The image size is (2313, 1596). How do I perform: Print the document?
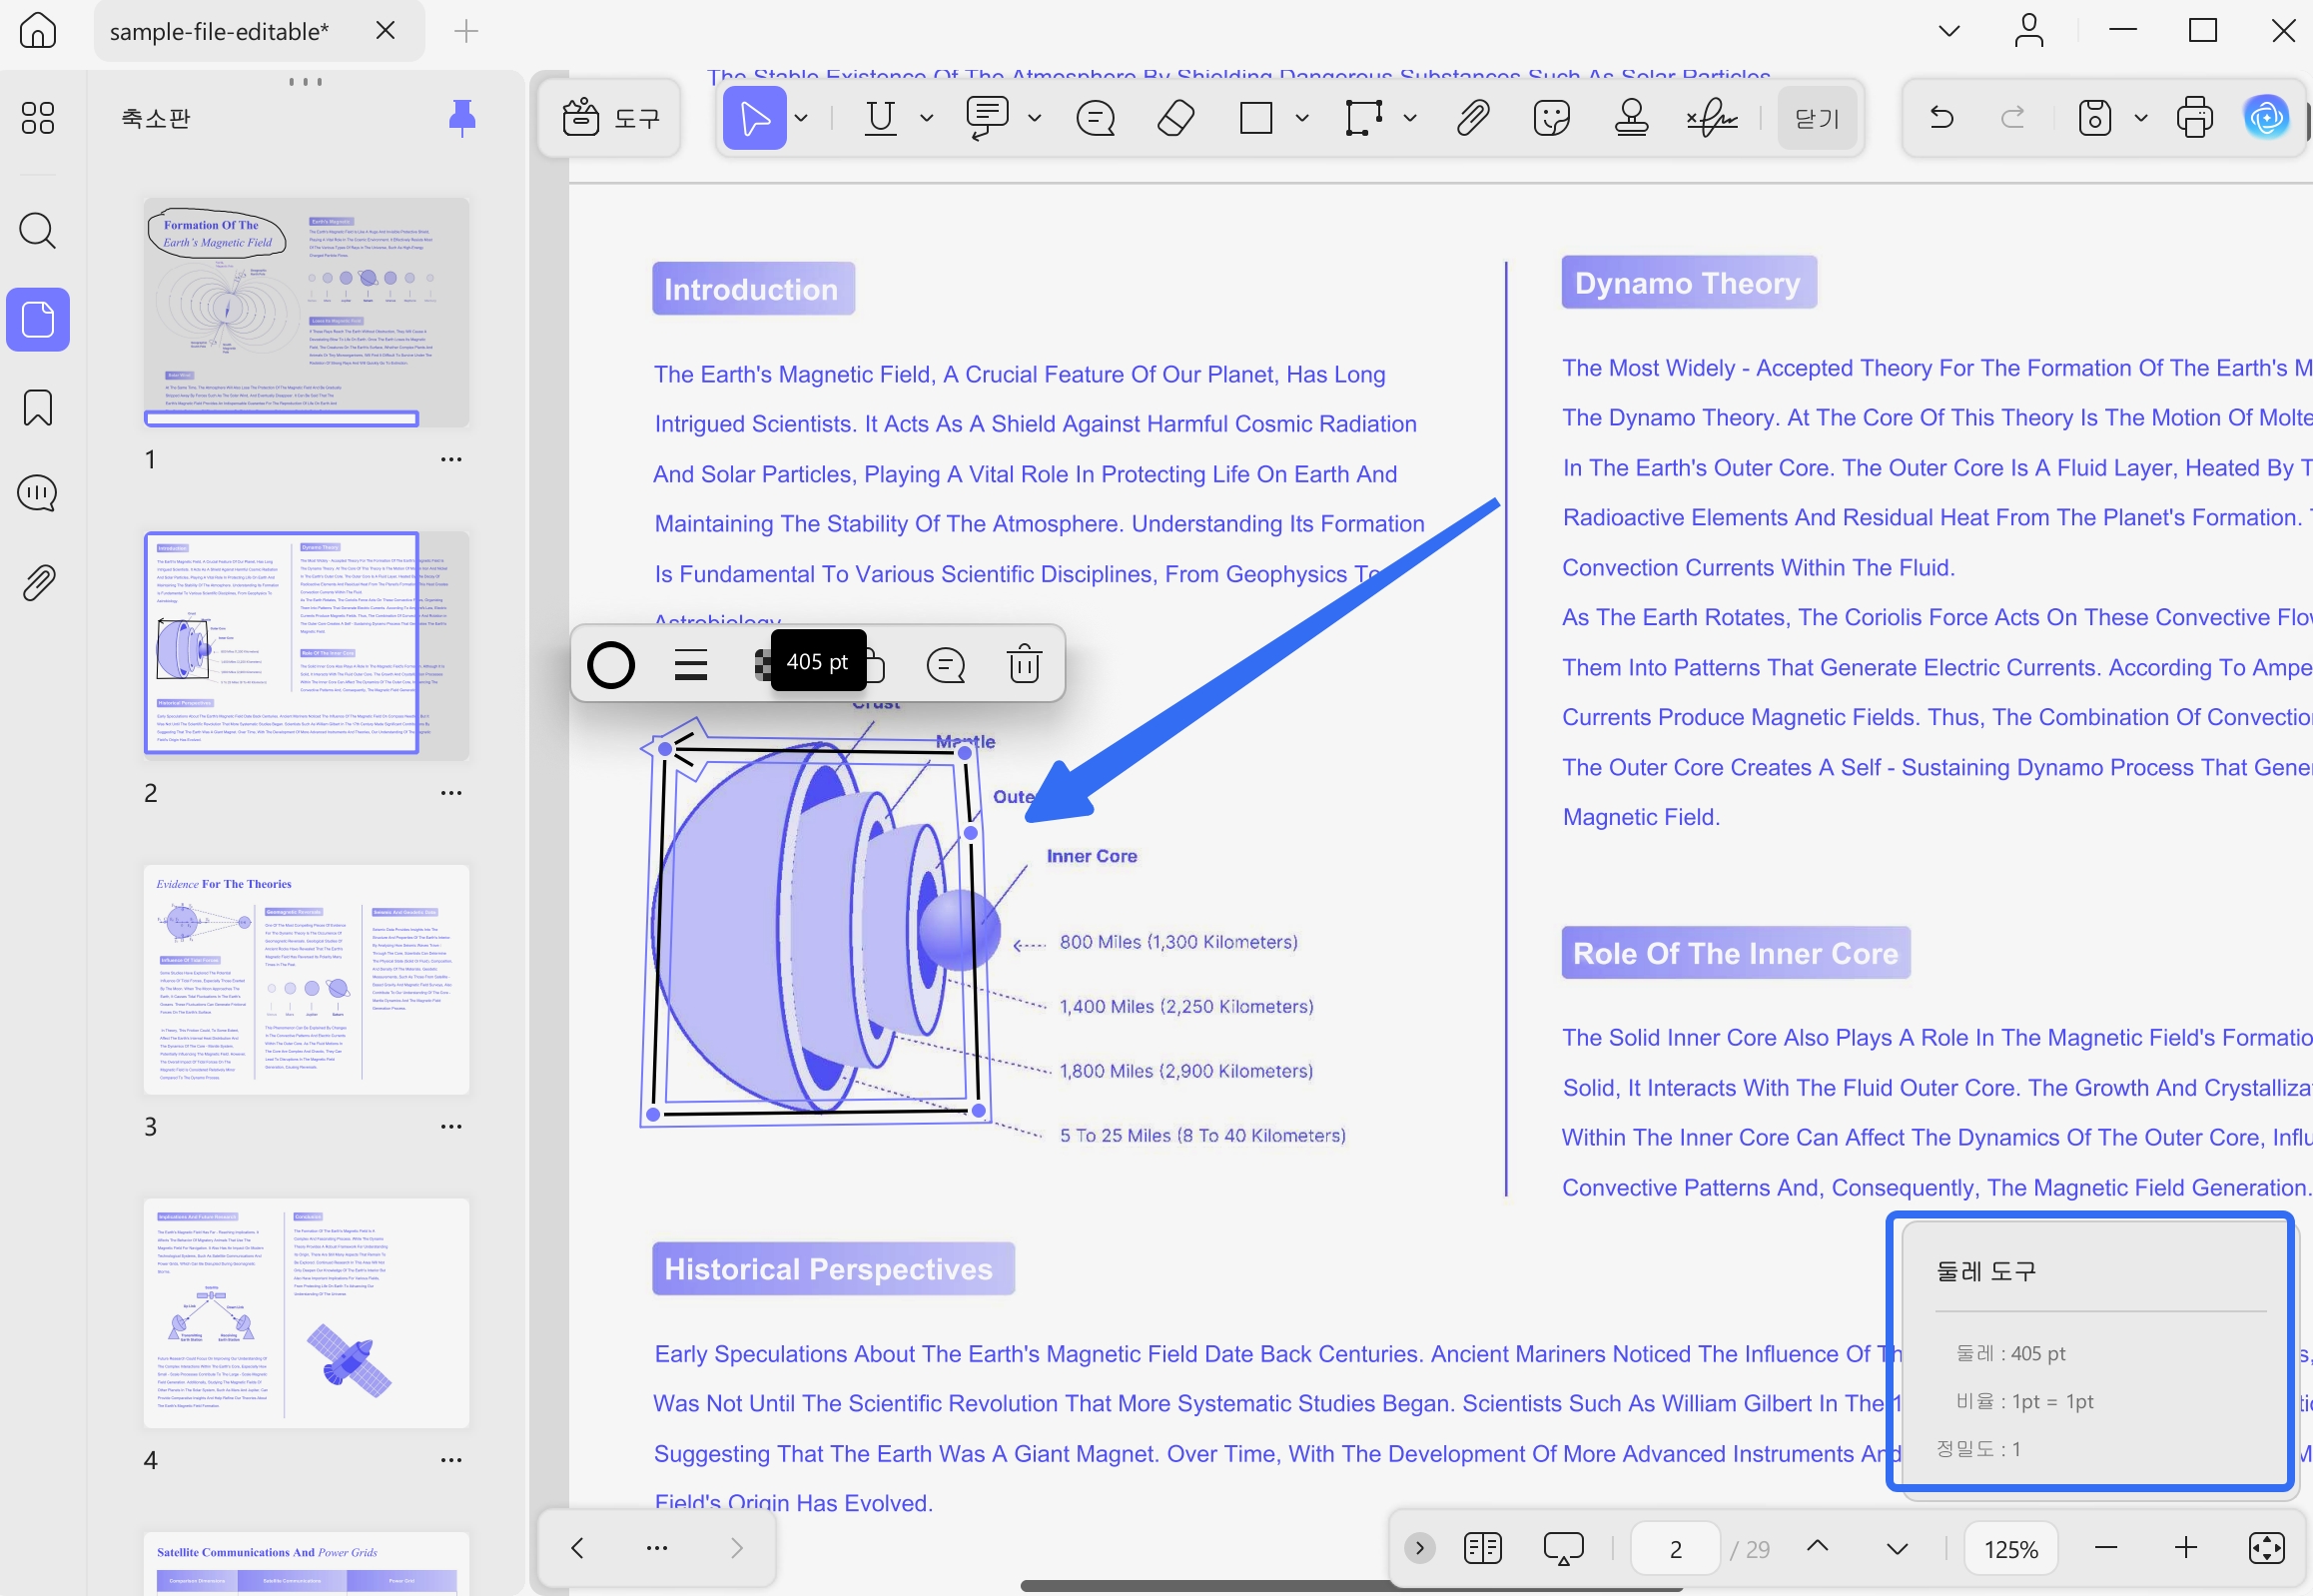[2195, 118]
